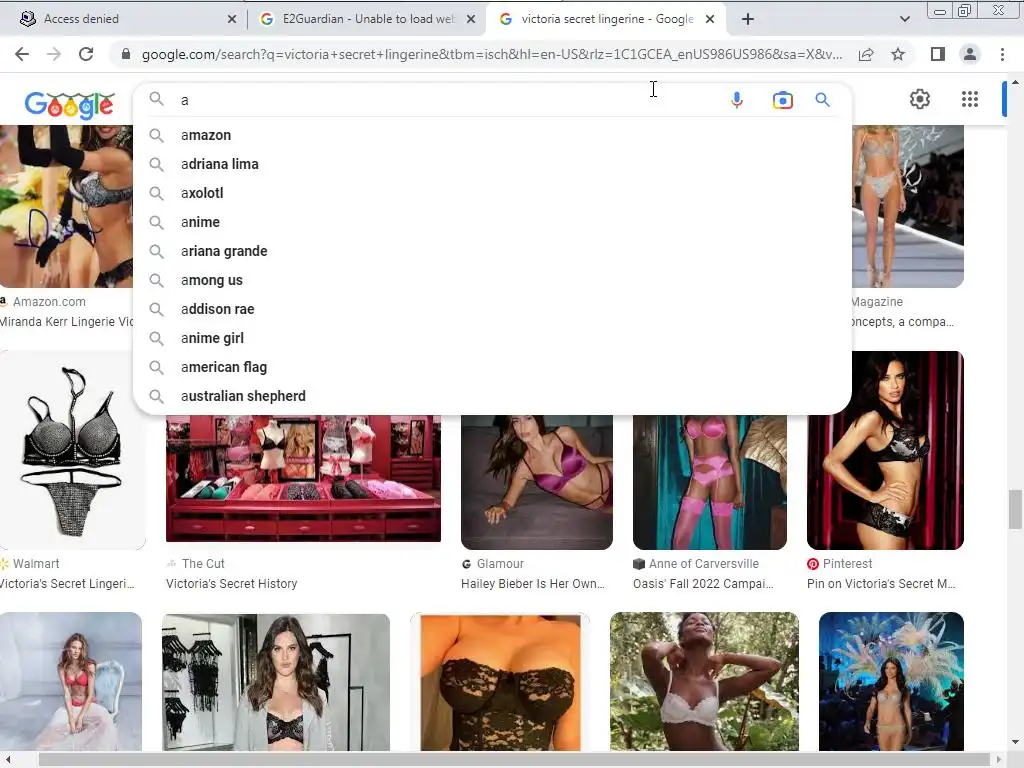Viewport: 1024px width, 768px height.
Task: Choose the 'adriana lima' suggestion
Action: [492, 164]
